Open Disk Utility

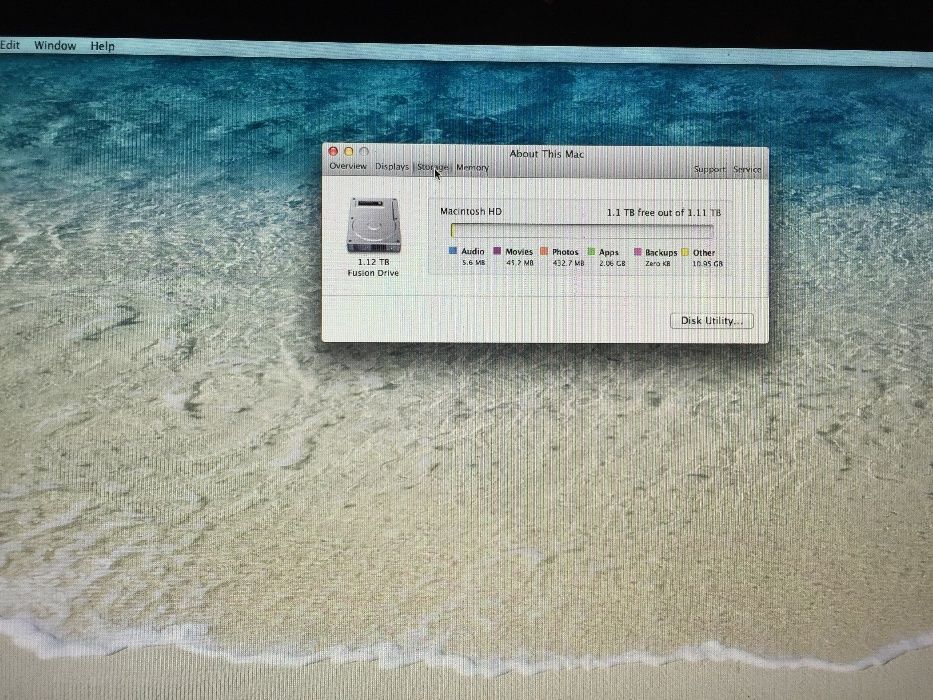click(x=712, y=321)
